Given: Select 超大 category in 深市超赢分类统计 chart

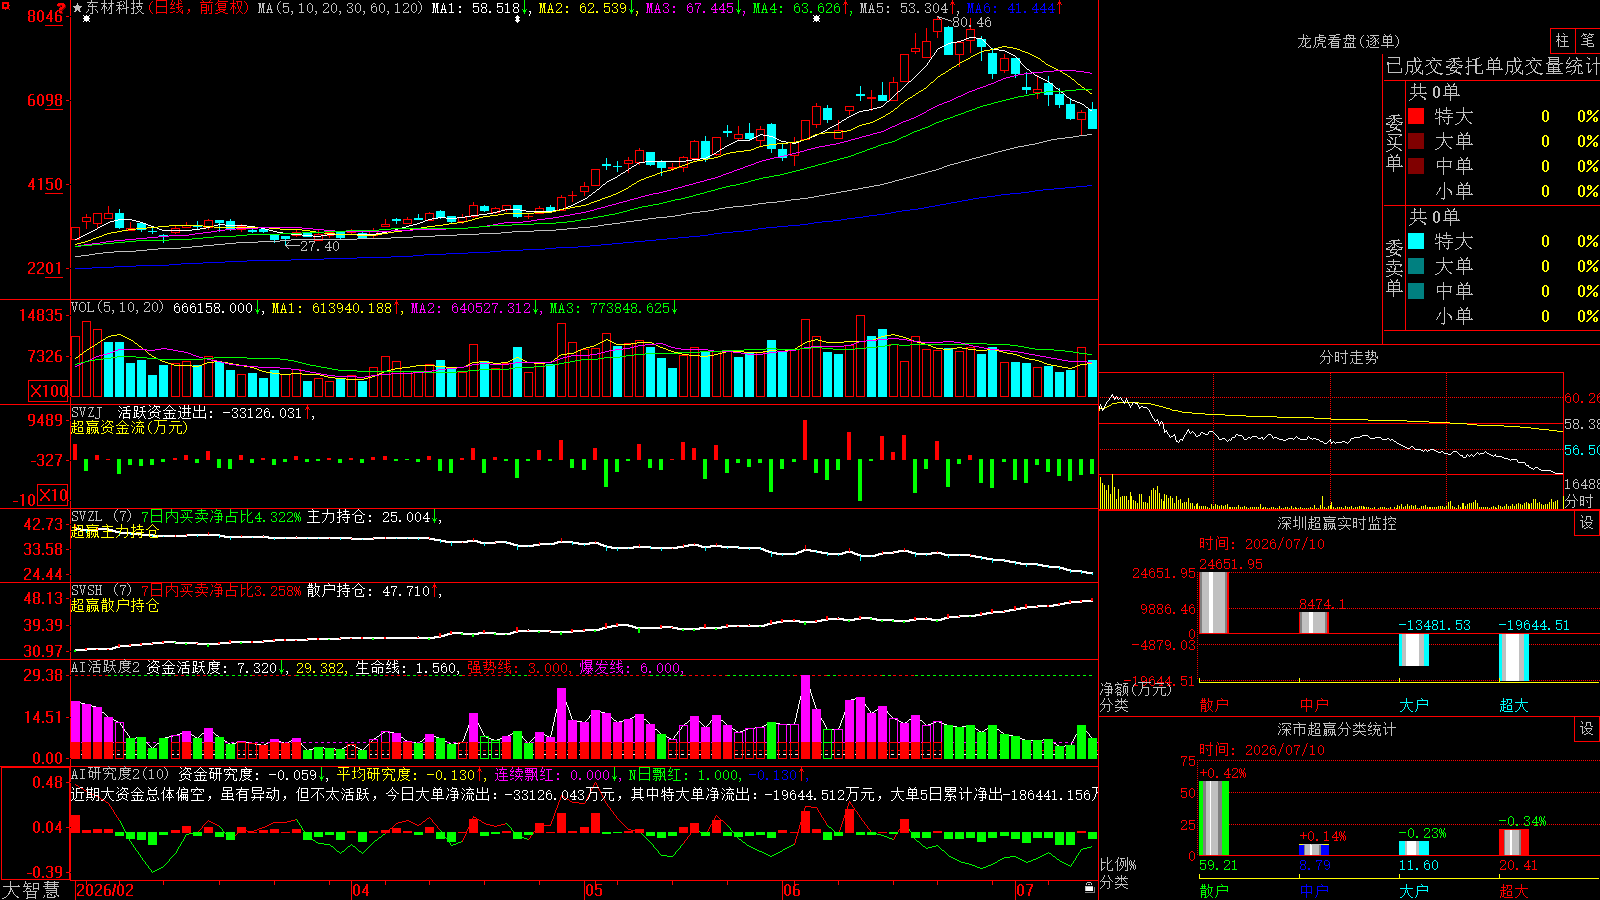Looking at the screenshot, I should 1514,890.
